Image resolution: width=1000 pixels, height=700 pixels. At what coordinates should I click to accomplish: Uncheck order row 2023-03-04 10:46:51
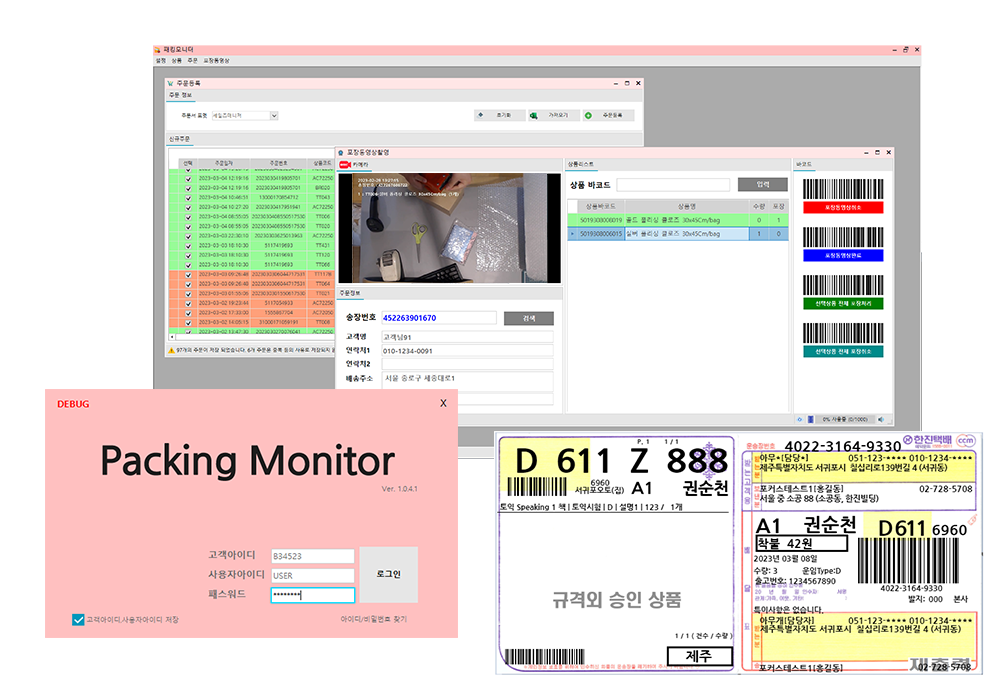coord(188,198)
